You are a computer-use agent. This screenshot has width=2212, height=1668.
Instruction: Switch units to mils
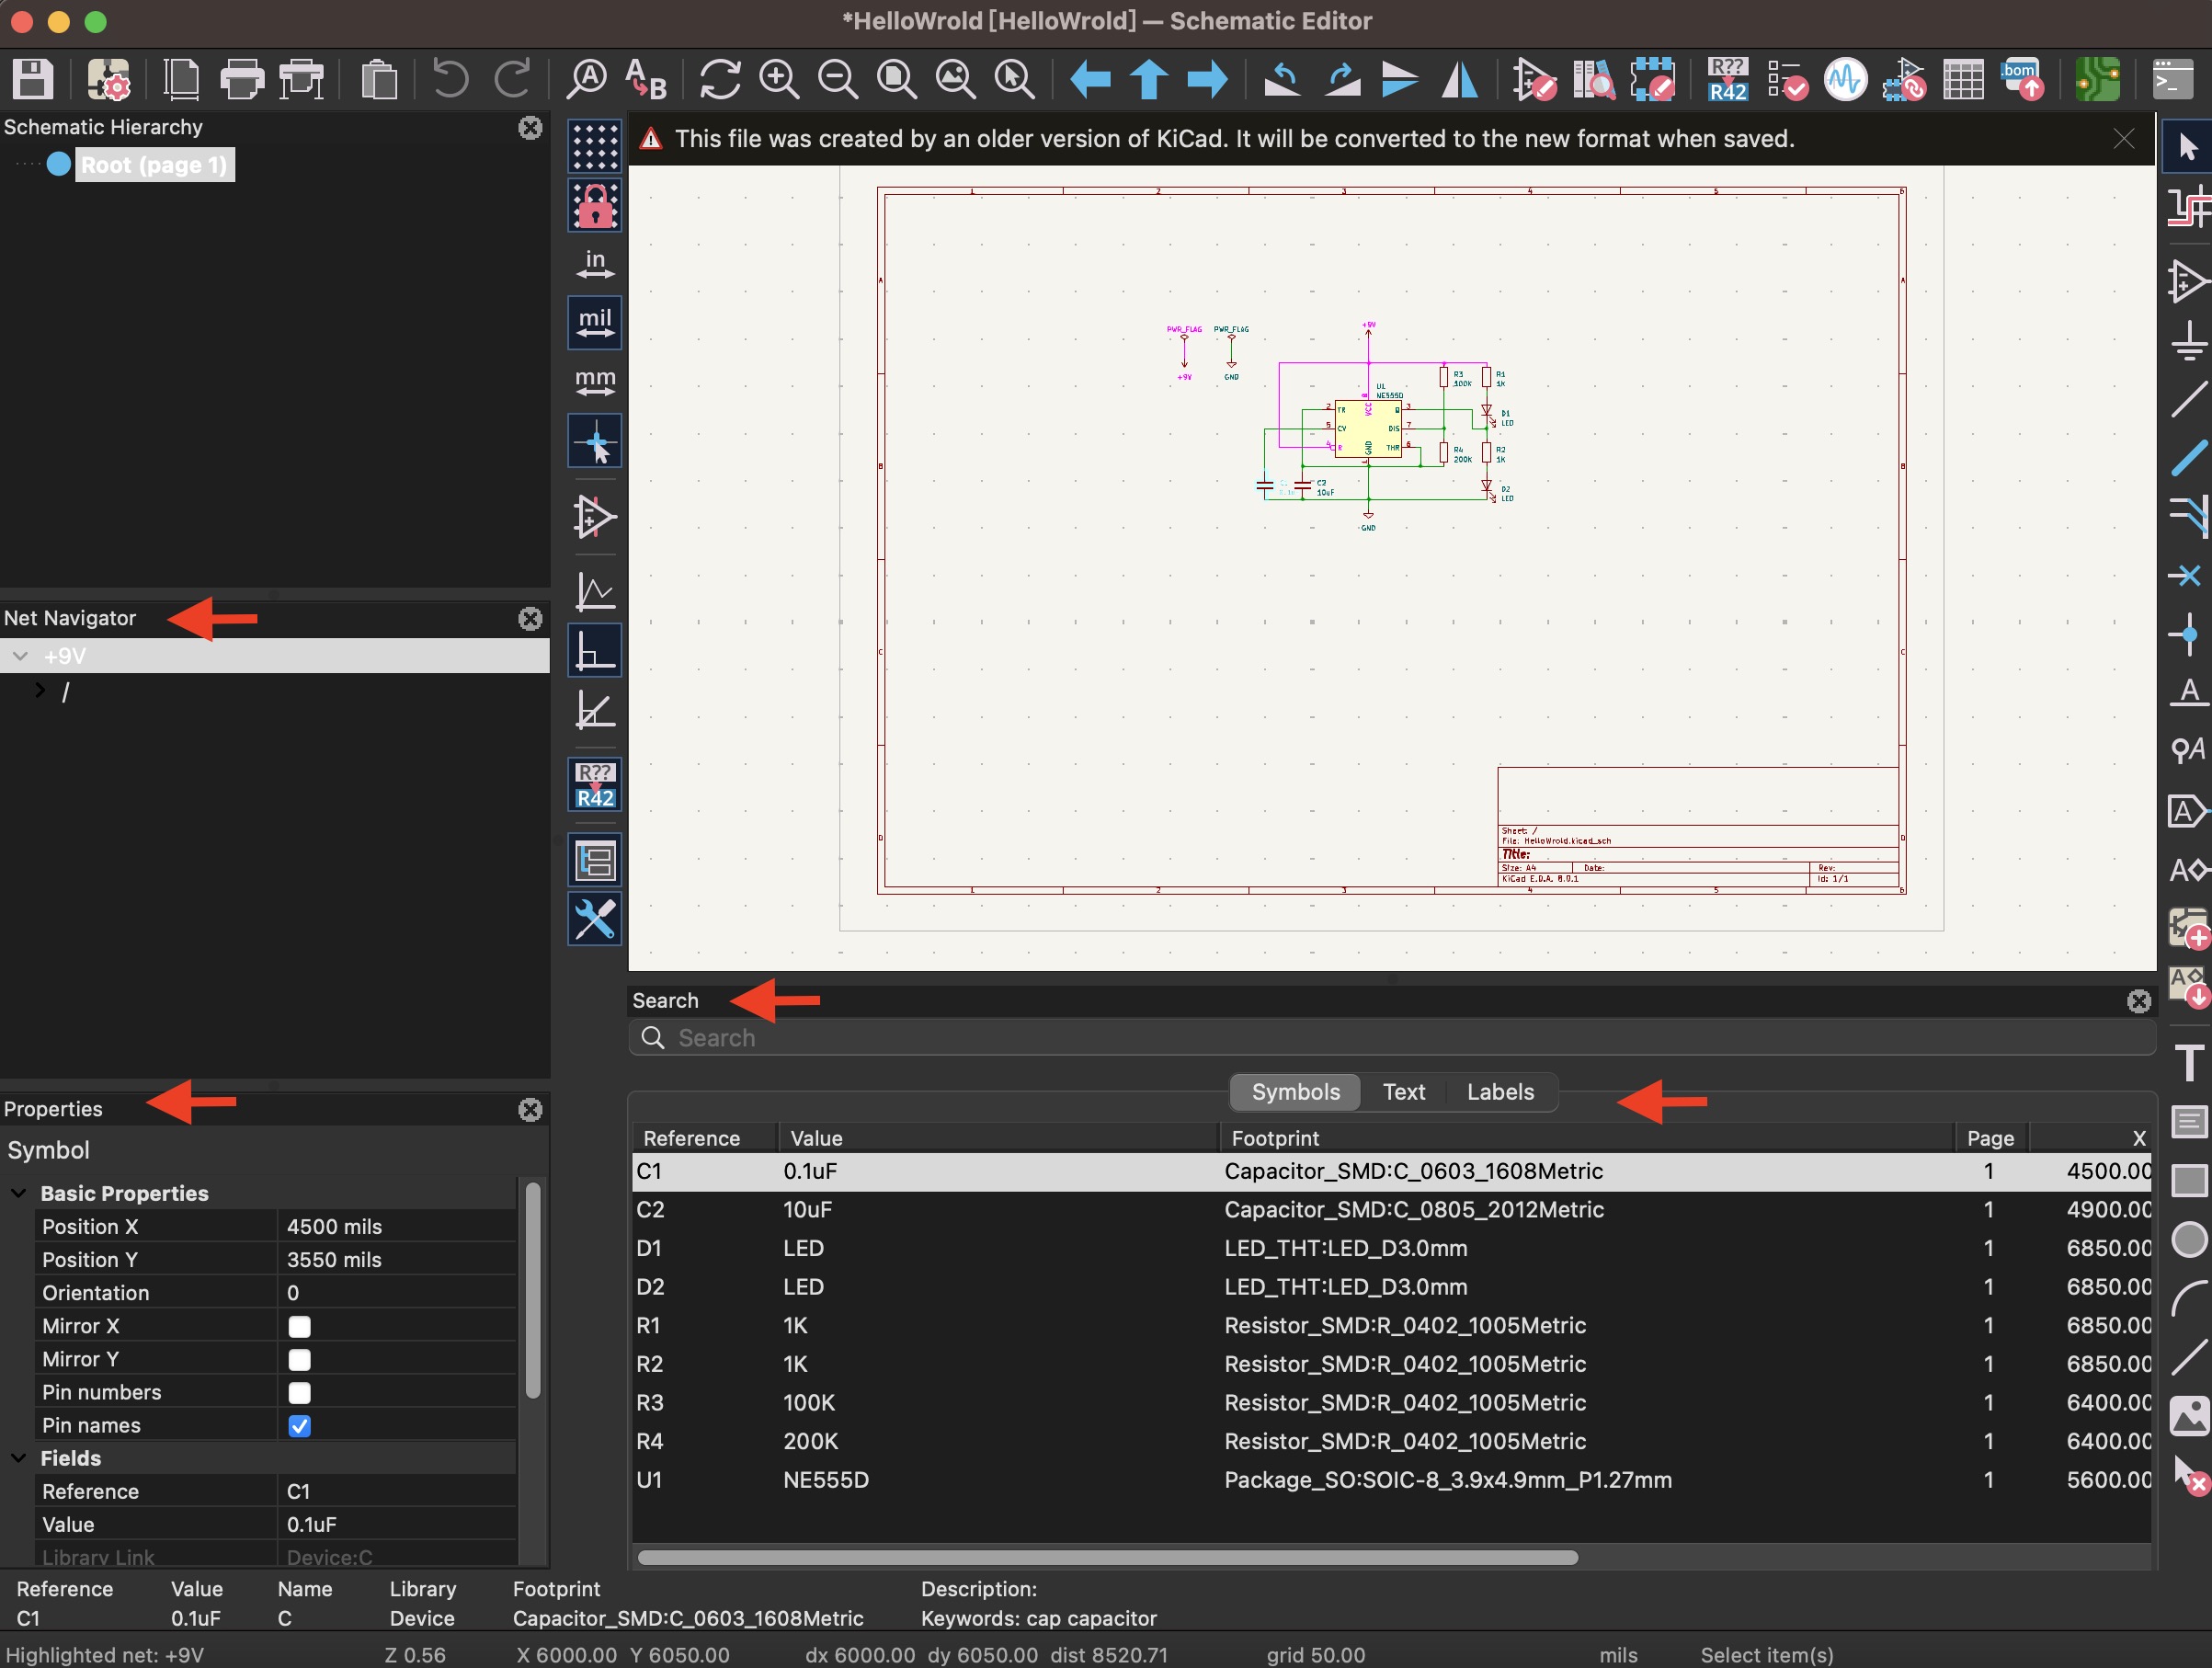(x=594, y=323)
